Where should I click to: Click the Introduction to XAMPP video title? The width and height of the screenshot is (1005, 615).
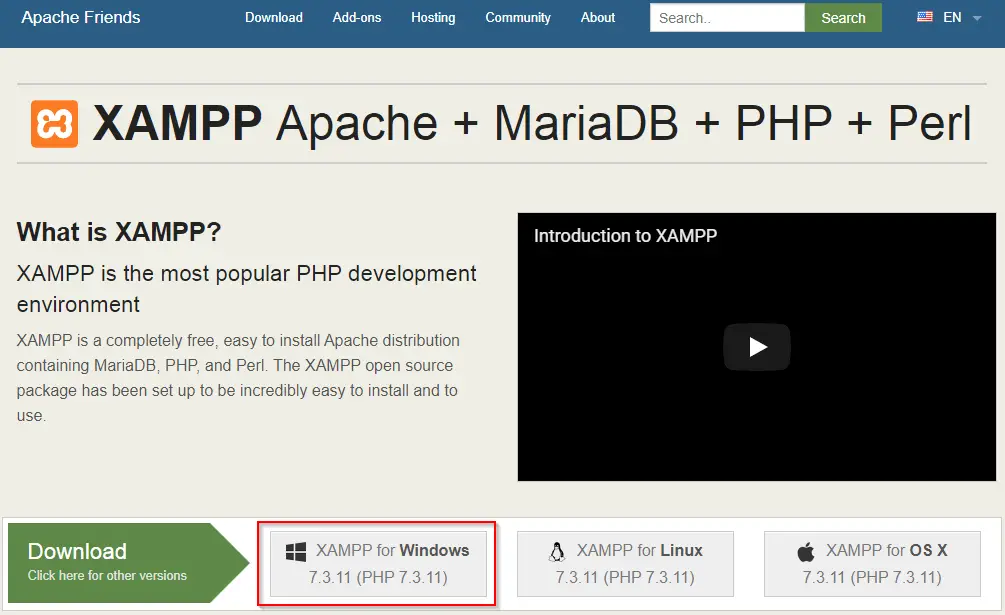[626, 236]
